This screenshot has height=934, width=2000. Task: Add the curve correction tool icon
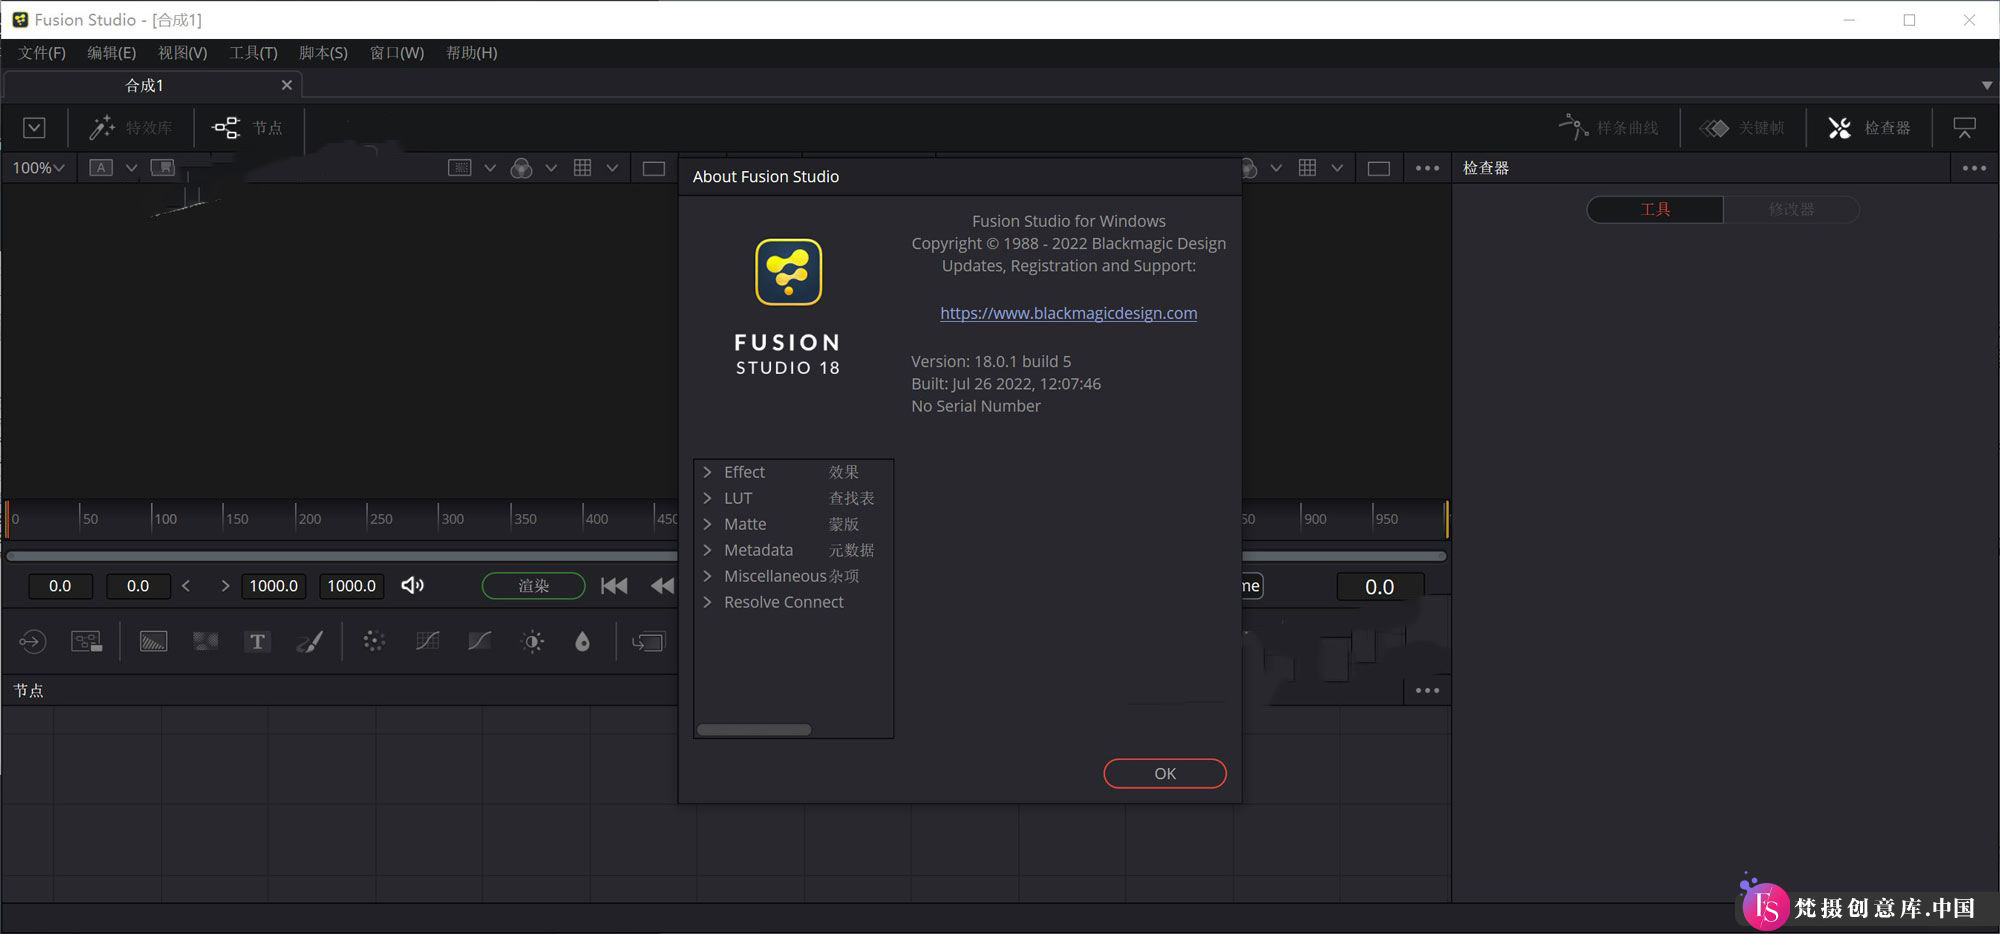(480, 641)
